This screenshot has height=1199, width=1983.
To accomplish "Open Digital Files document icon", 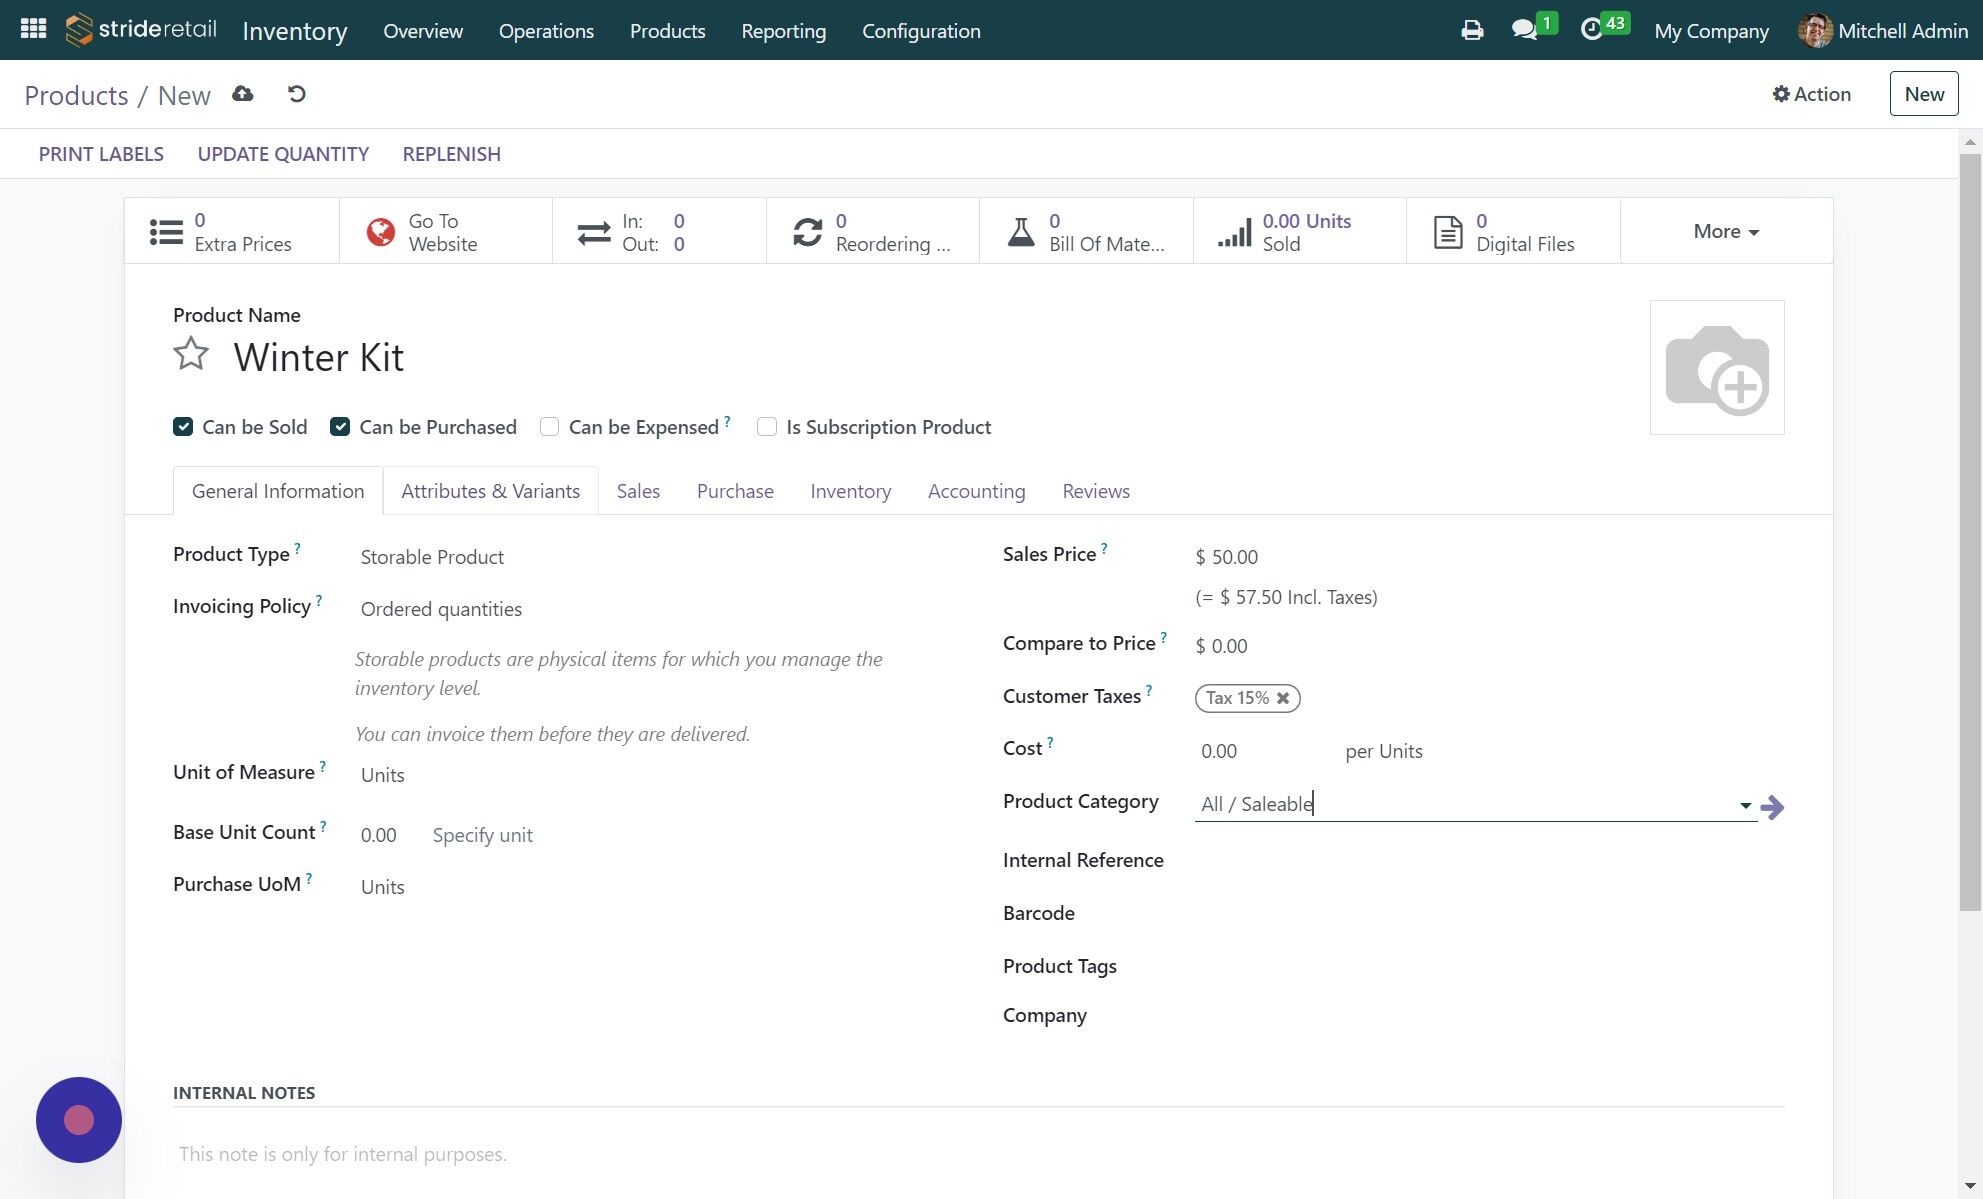I will tap(1448, 232).
